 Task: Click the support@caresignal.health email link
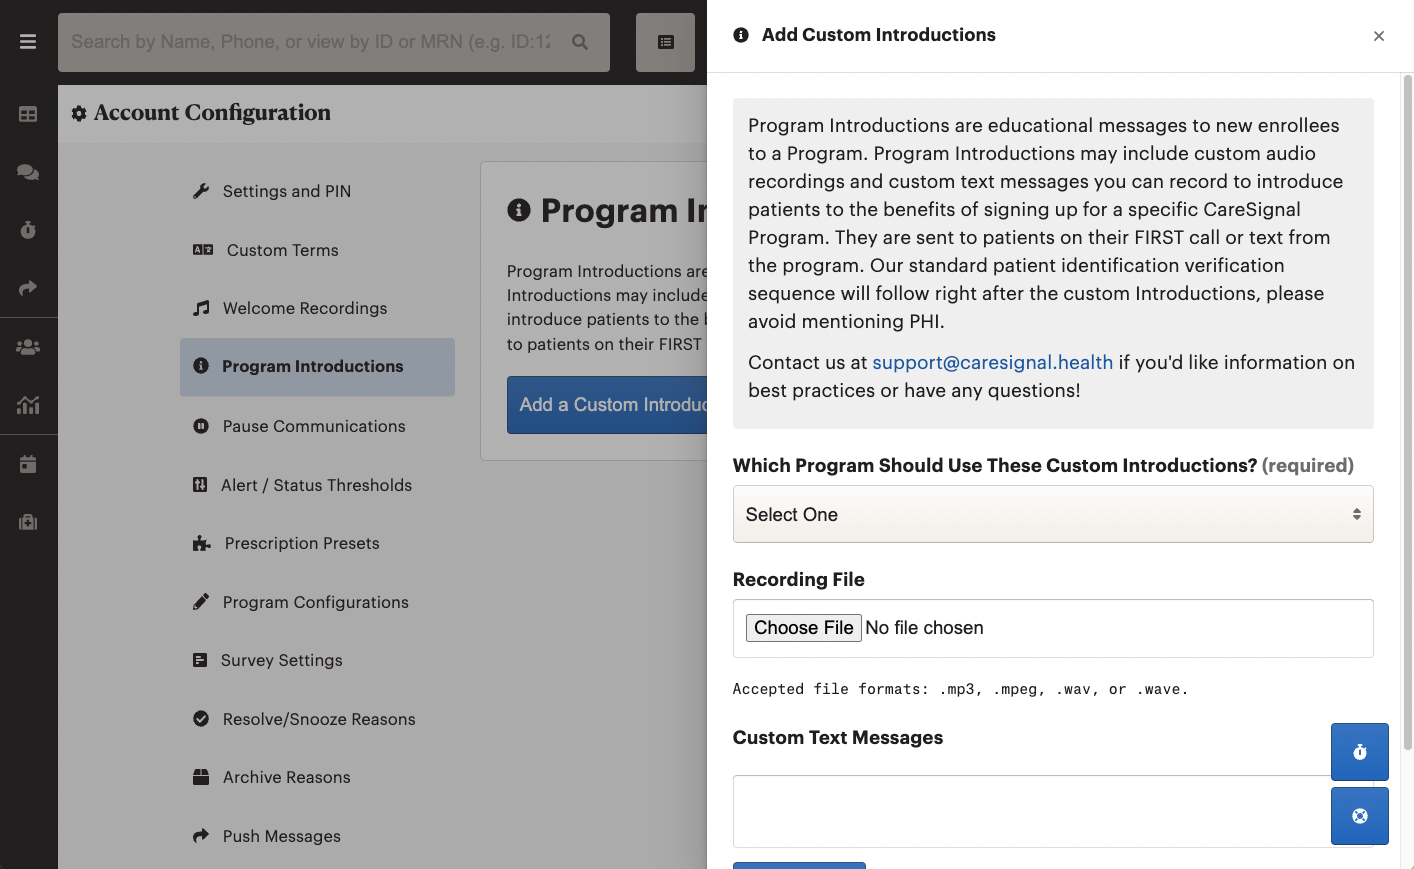tap(992, 362)
